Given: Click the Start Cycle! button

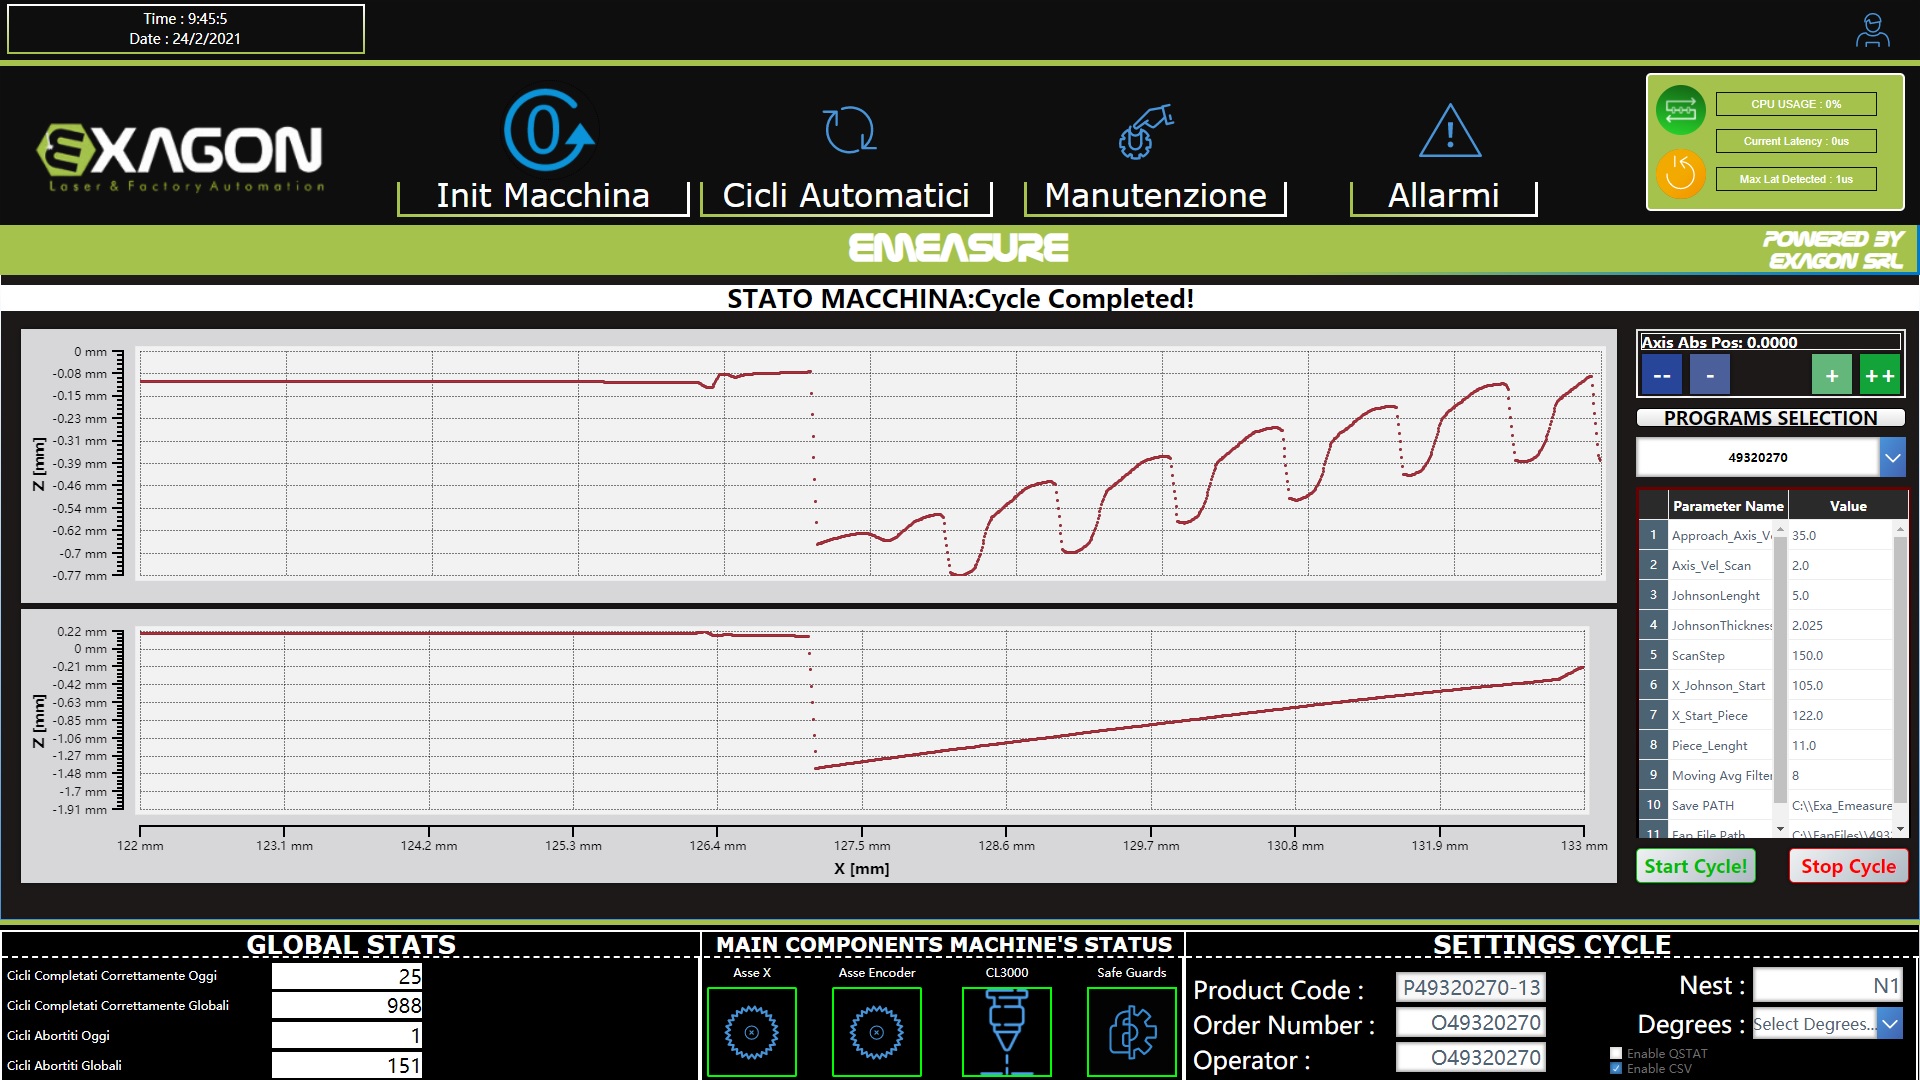Looking at the screenshot, I should click(1695, 866).
